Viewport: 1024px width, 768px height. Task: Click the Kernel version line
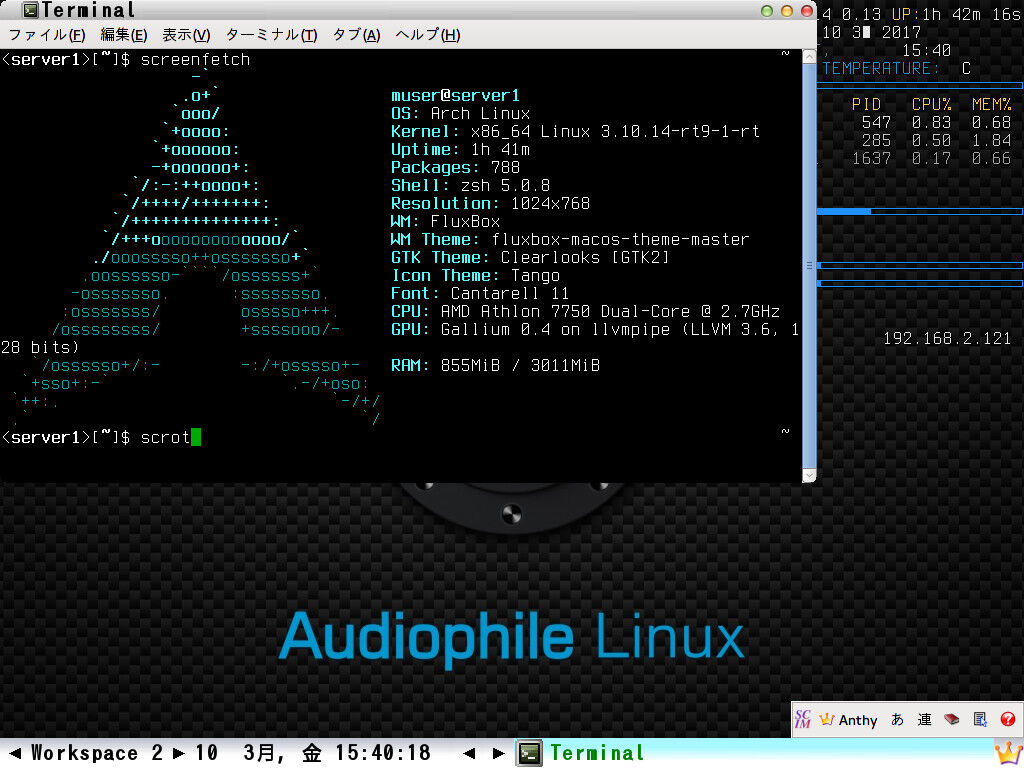(575, 131)
